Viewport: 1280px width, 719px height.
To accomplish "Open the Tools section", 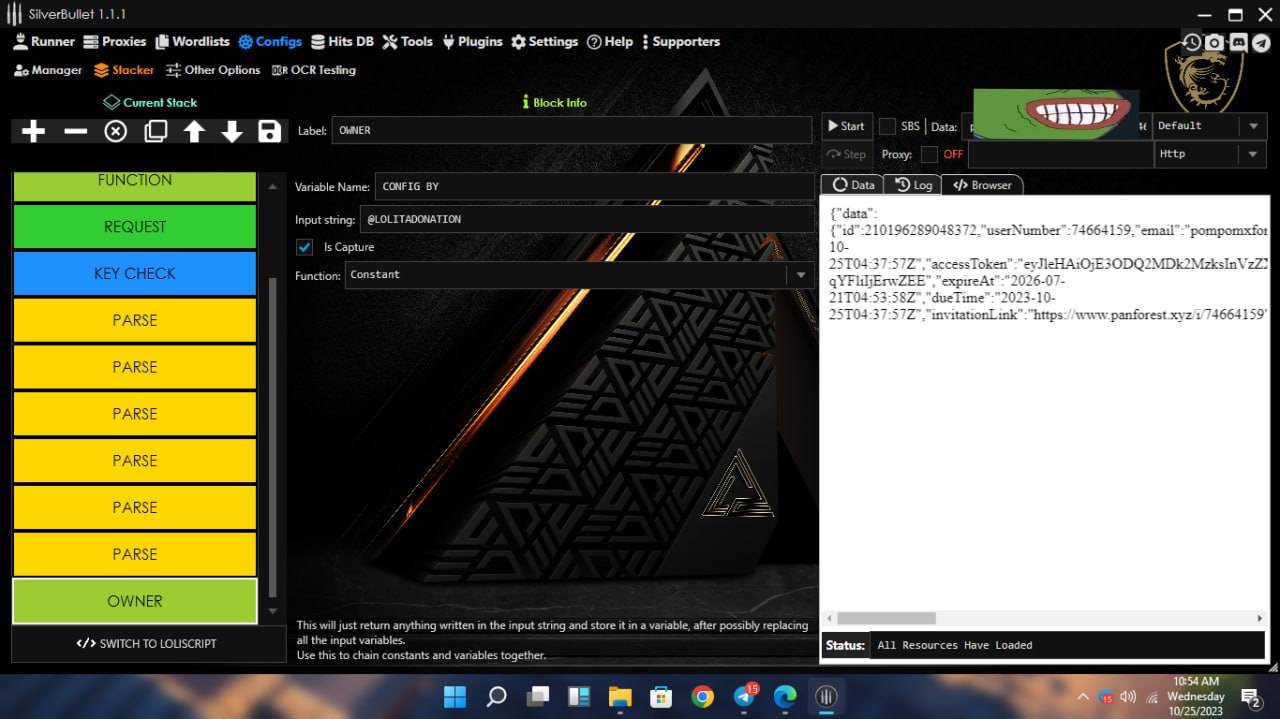I will click(x=407, y=41).
